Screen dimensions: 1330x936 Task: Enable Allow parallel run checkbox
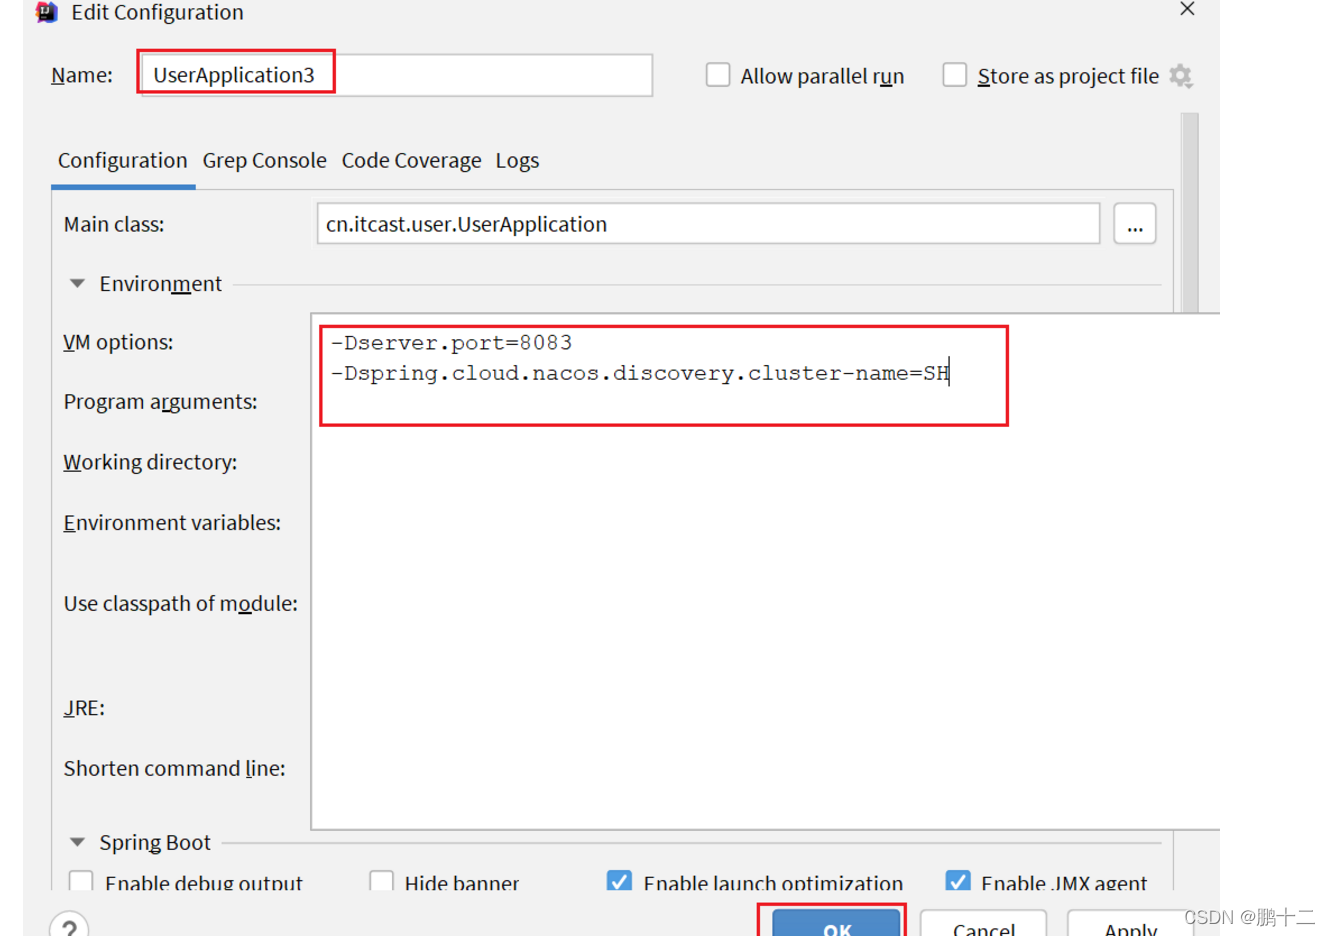pos(718,75)
